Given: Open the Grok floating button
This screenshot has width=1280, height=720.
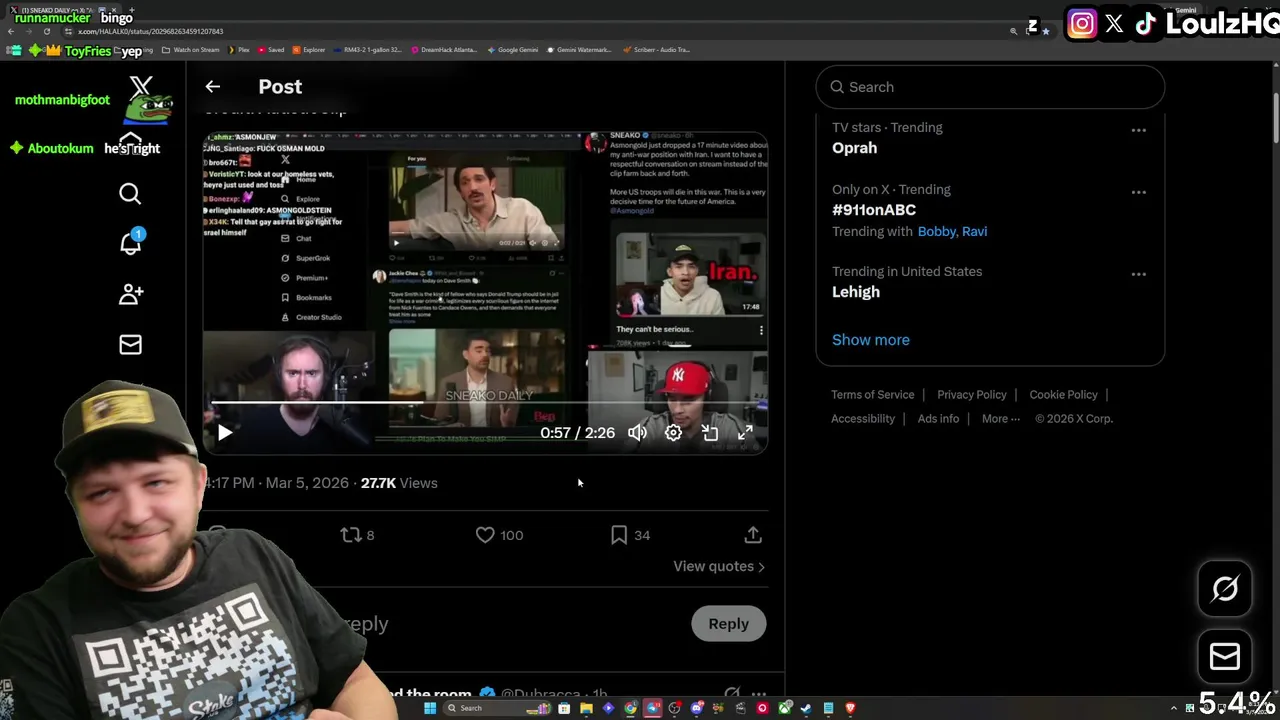Looking at the screenshot, I should (1225, 588).
